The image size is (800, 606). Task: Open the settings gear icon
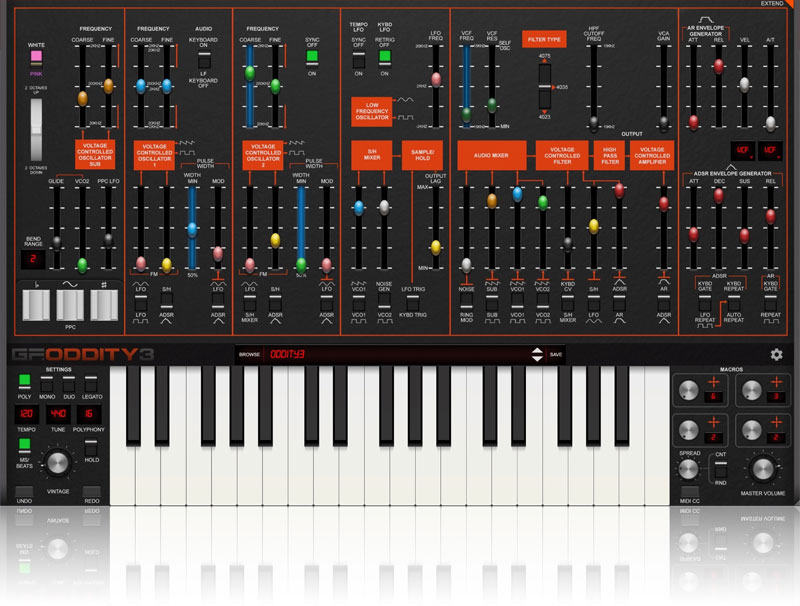coord(776,354)
